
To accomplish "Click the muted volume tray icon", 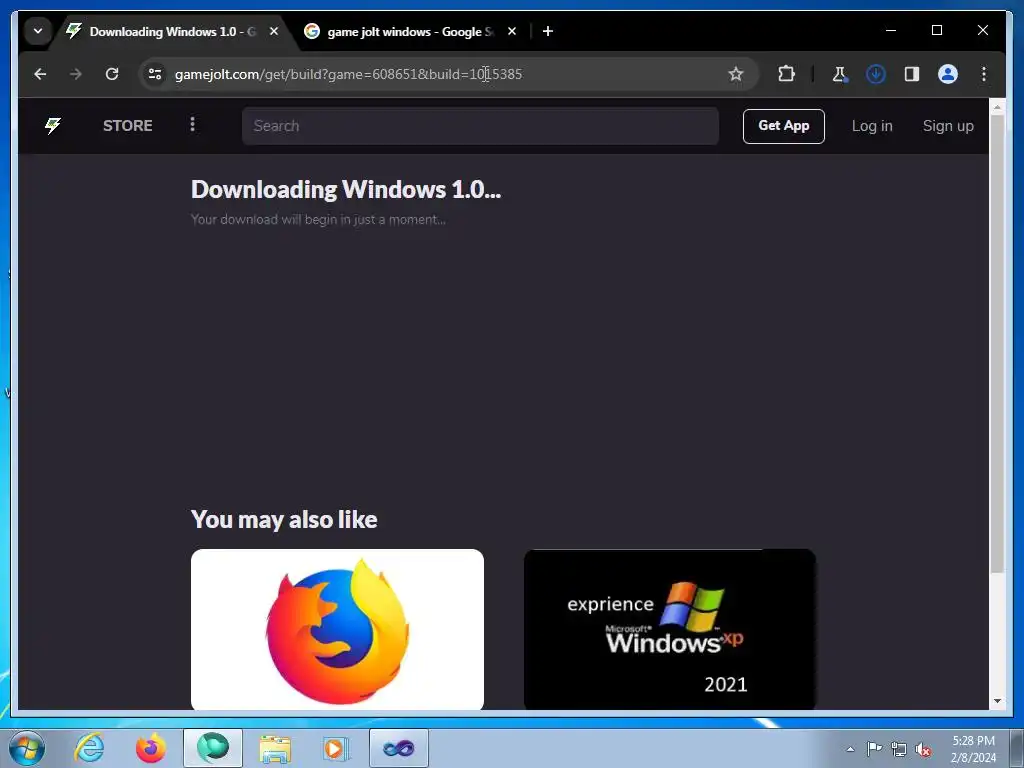I will 922,750.
